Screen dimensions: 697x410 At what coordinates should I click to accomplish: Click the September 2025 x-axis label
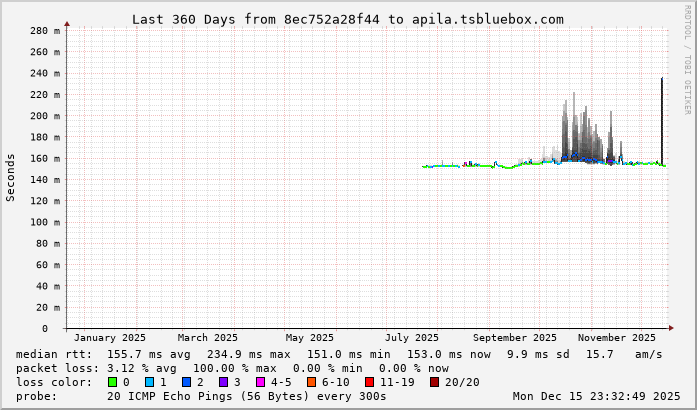pyautogui.click(x=515, y=338)
